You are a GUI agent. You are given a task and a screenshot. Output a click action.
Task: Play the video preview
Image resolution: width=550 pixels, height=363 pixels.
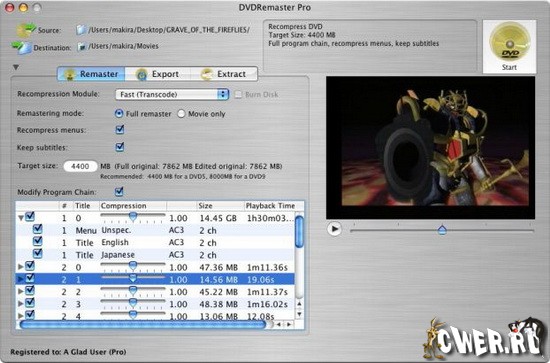click(334, 229)
